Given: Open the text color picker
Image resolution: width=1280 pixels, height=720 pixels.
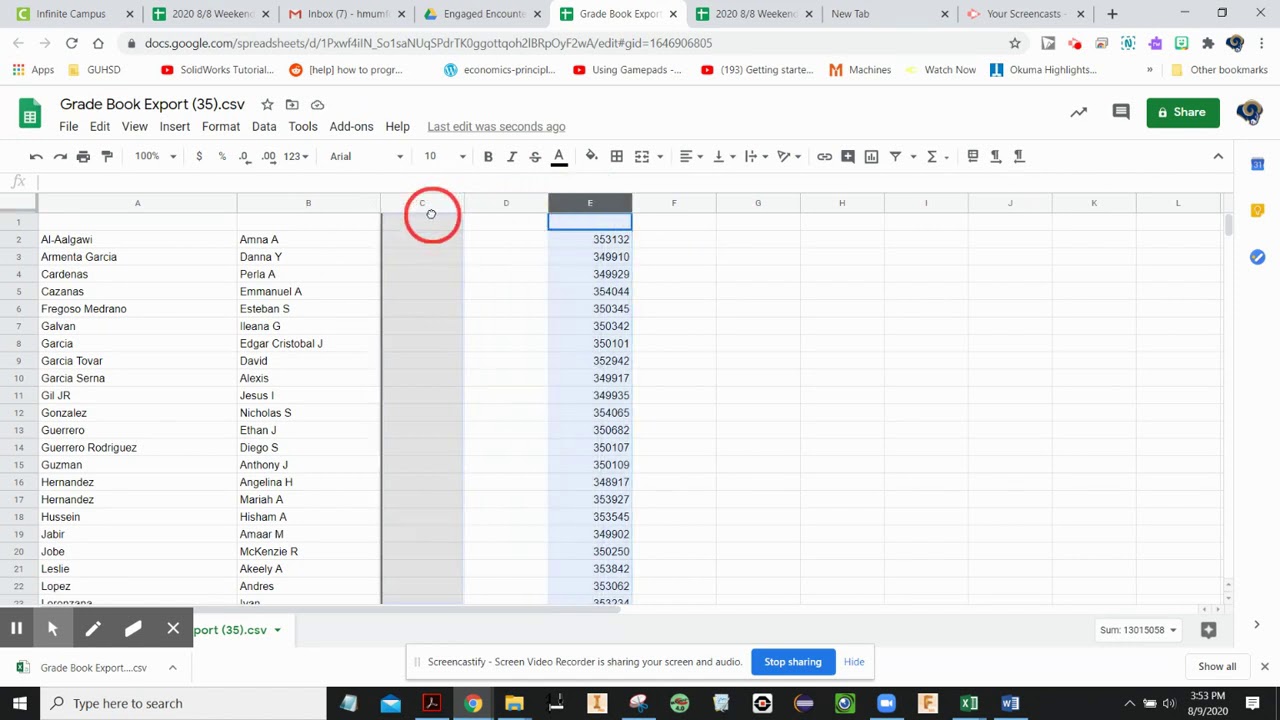Looking at the screenshot, I should pos(559,156).
